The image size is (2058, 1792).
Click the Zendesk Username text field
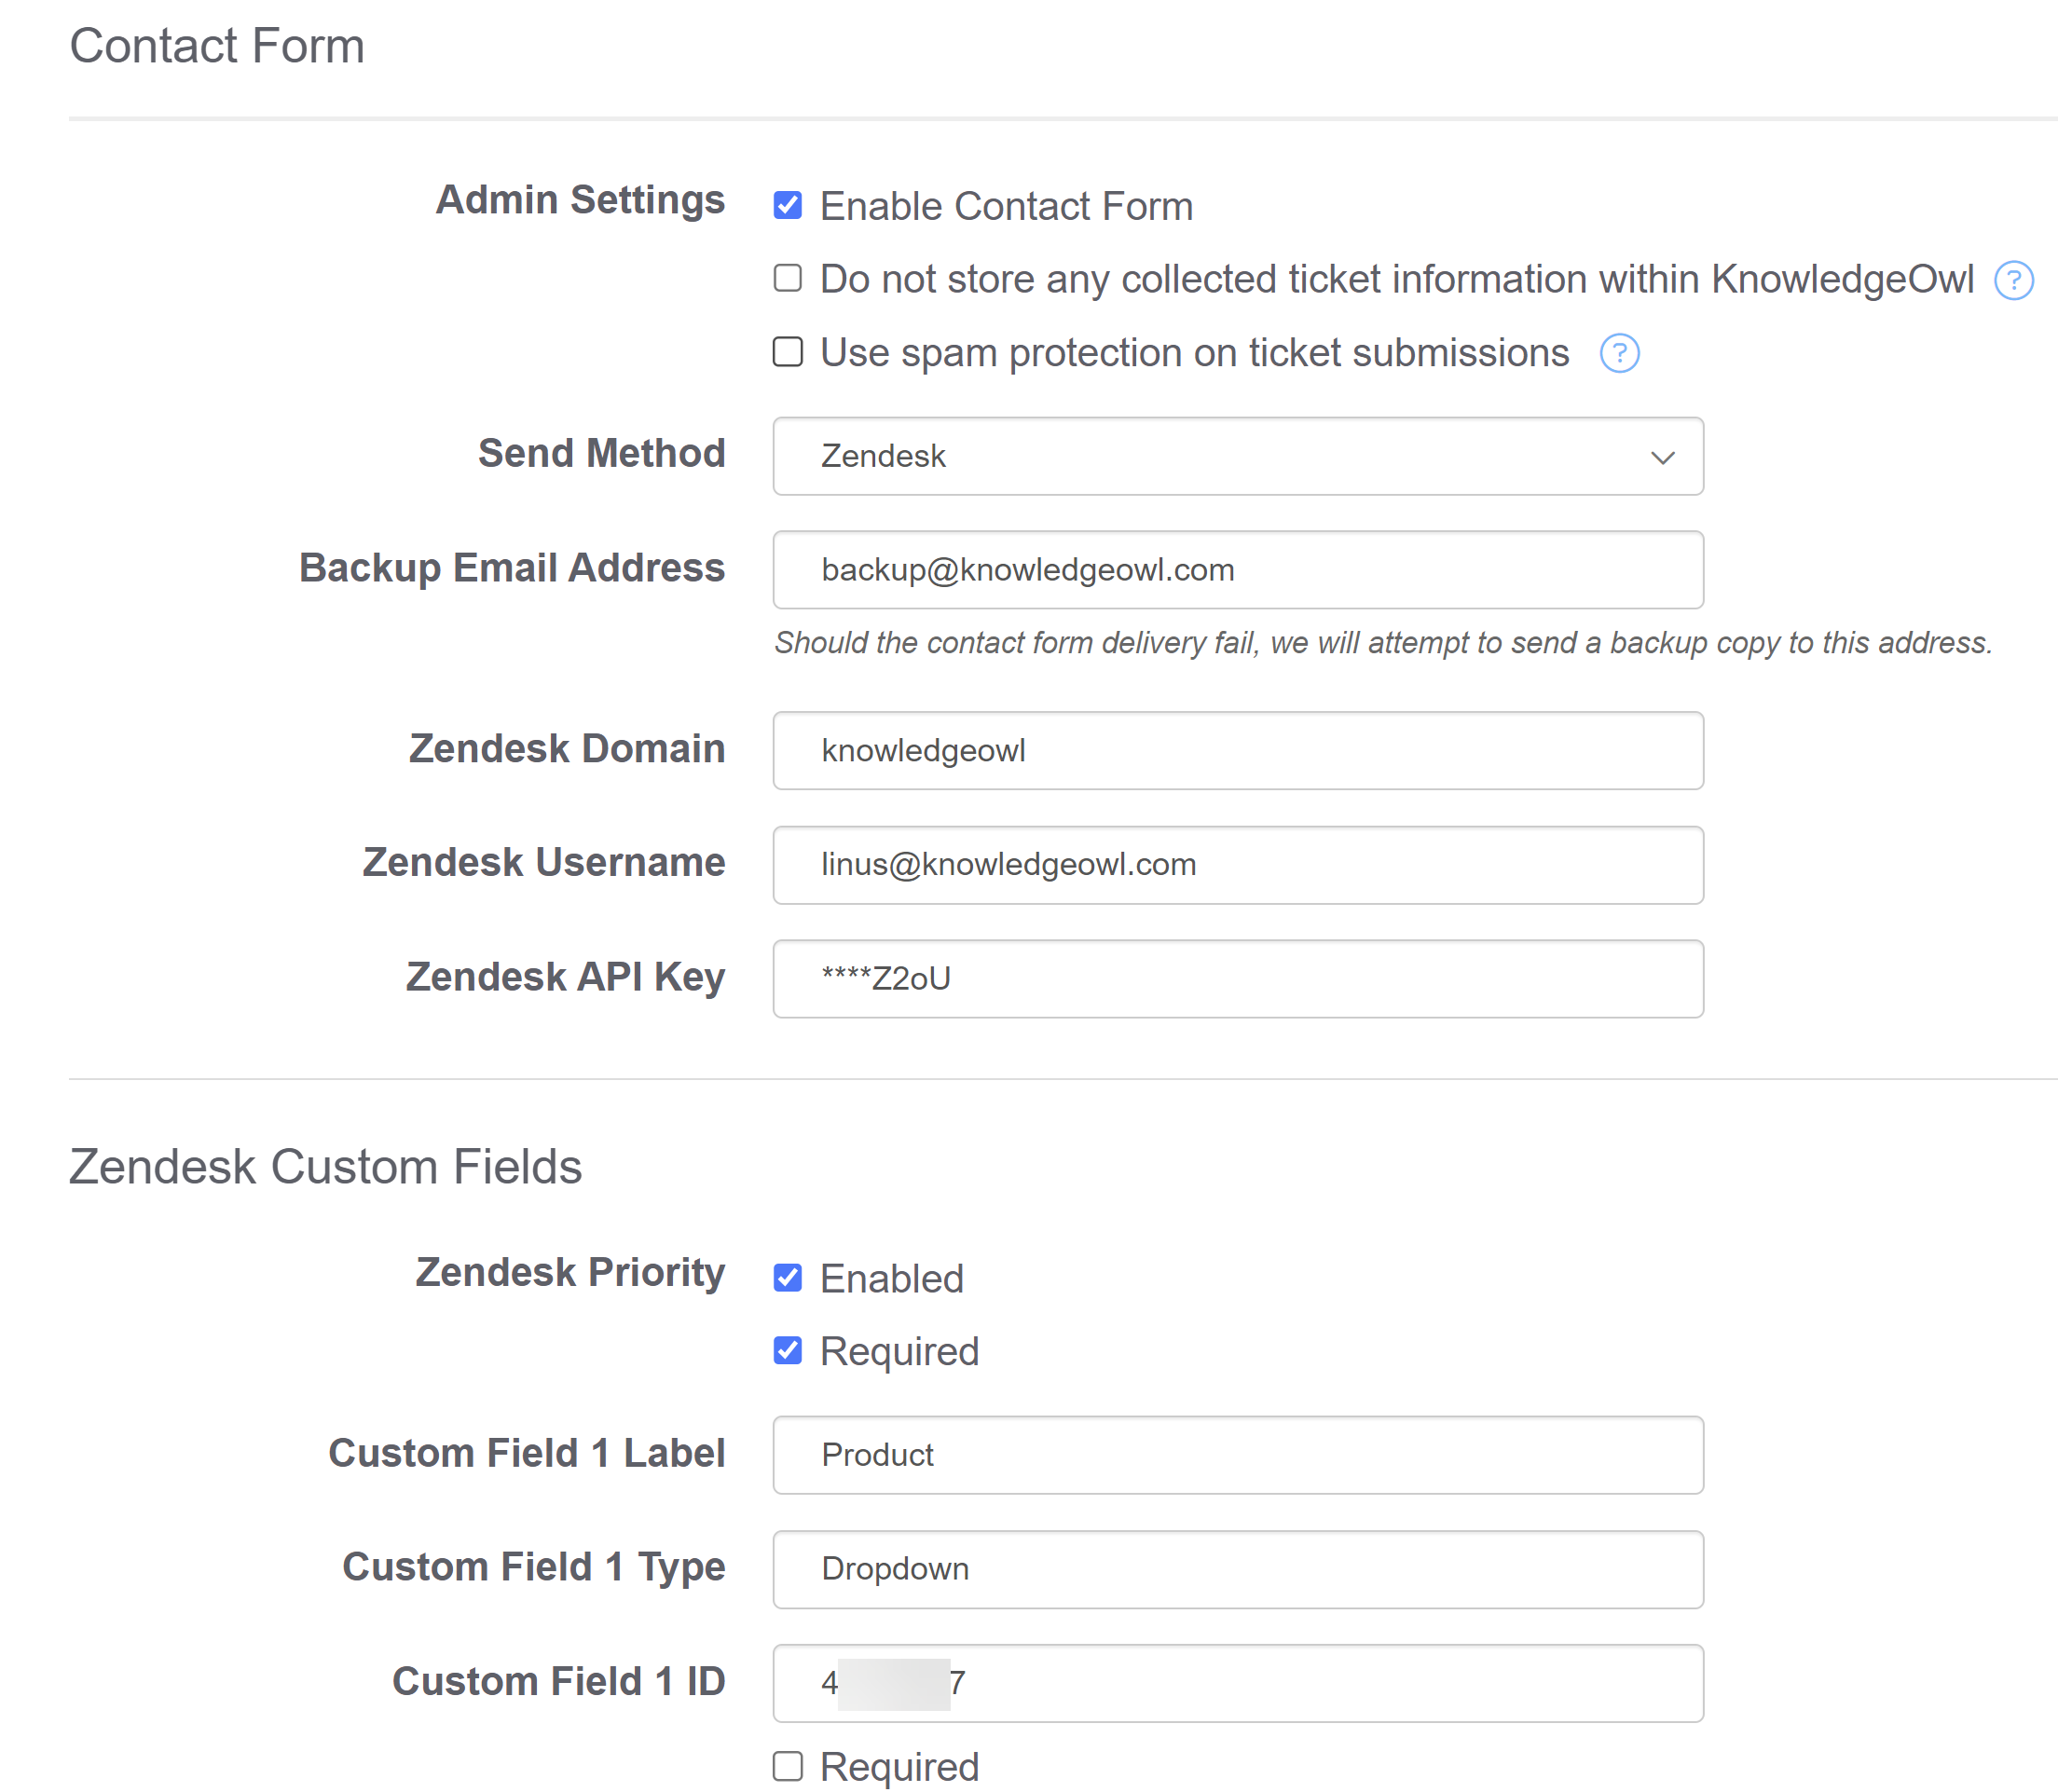1236,865
